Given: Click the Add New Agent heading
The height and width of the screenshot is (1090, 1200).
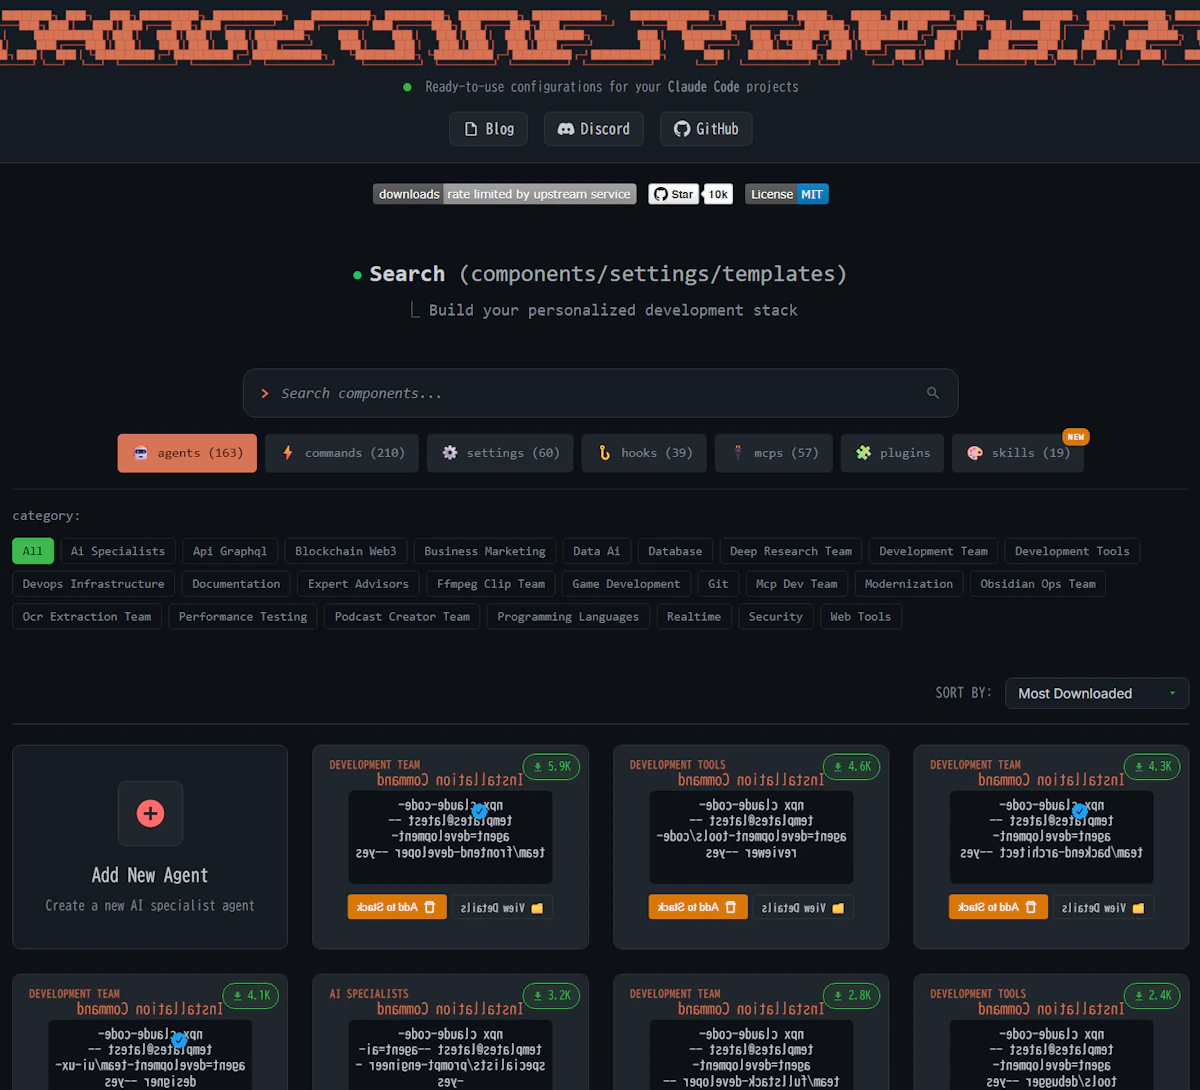Looking at the screenshot, I should [150, 875].
